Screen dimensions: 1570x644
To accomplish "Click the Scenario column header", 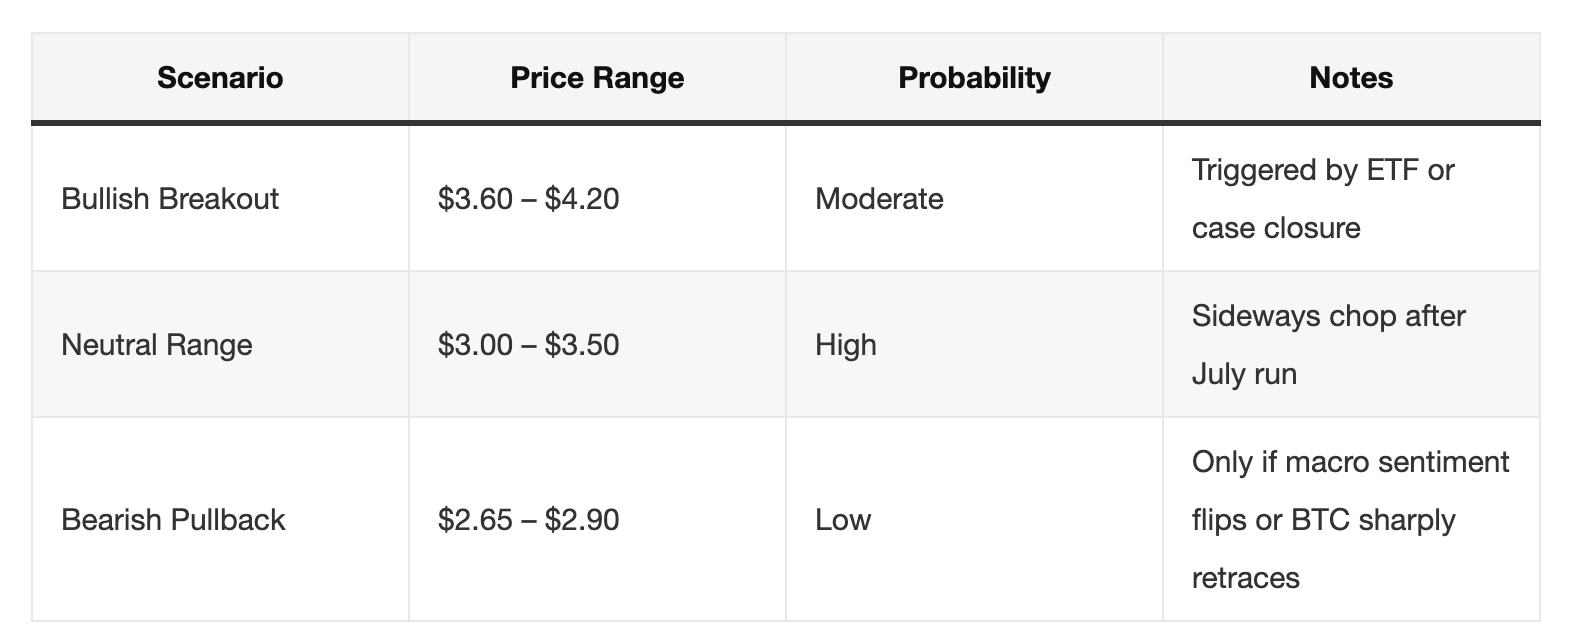I will pos(220,78).
